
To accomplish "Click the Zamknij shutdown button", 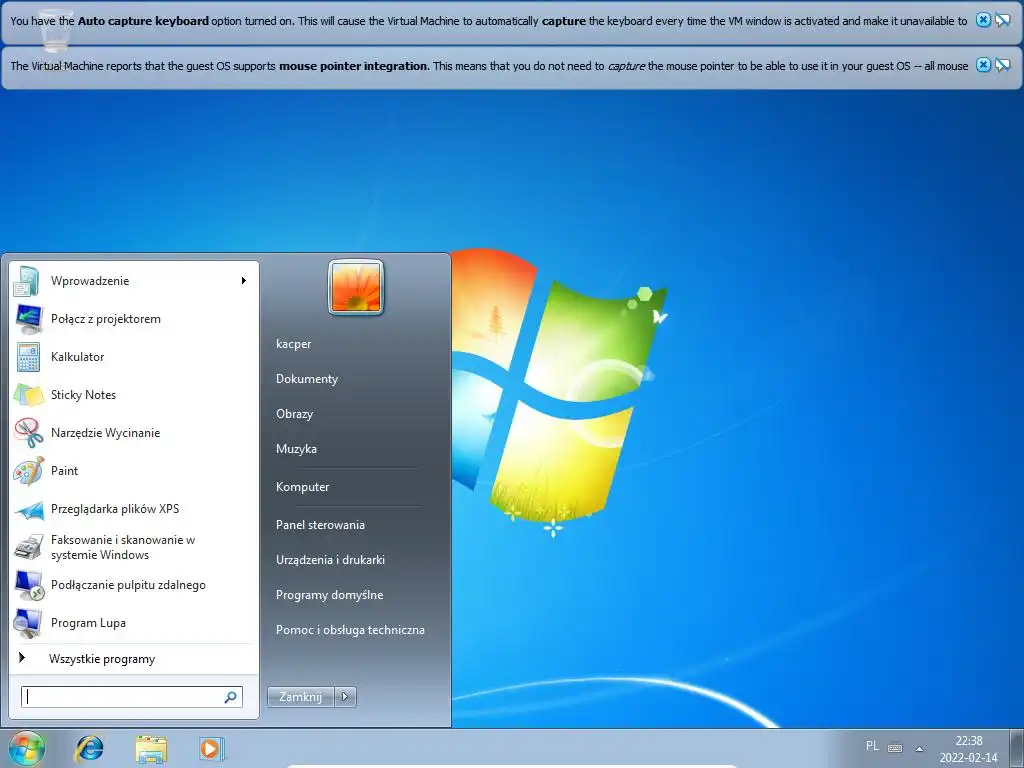I will click(x=300, y=697).
